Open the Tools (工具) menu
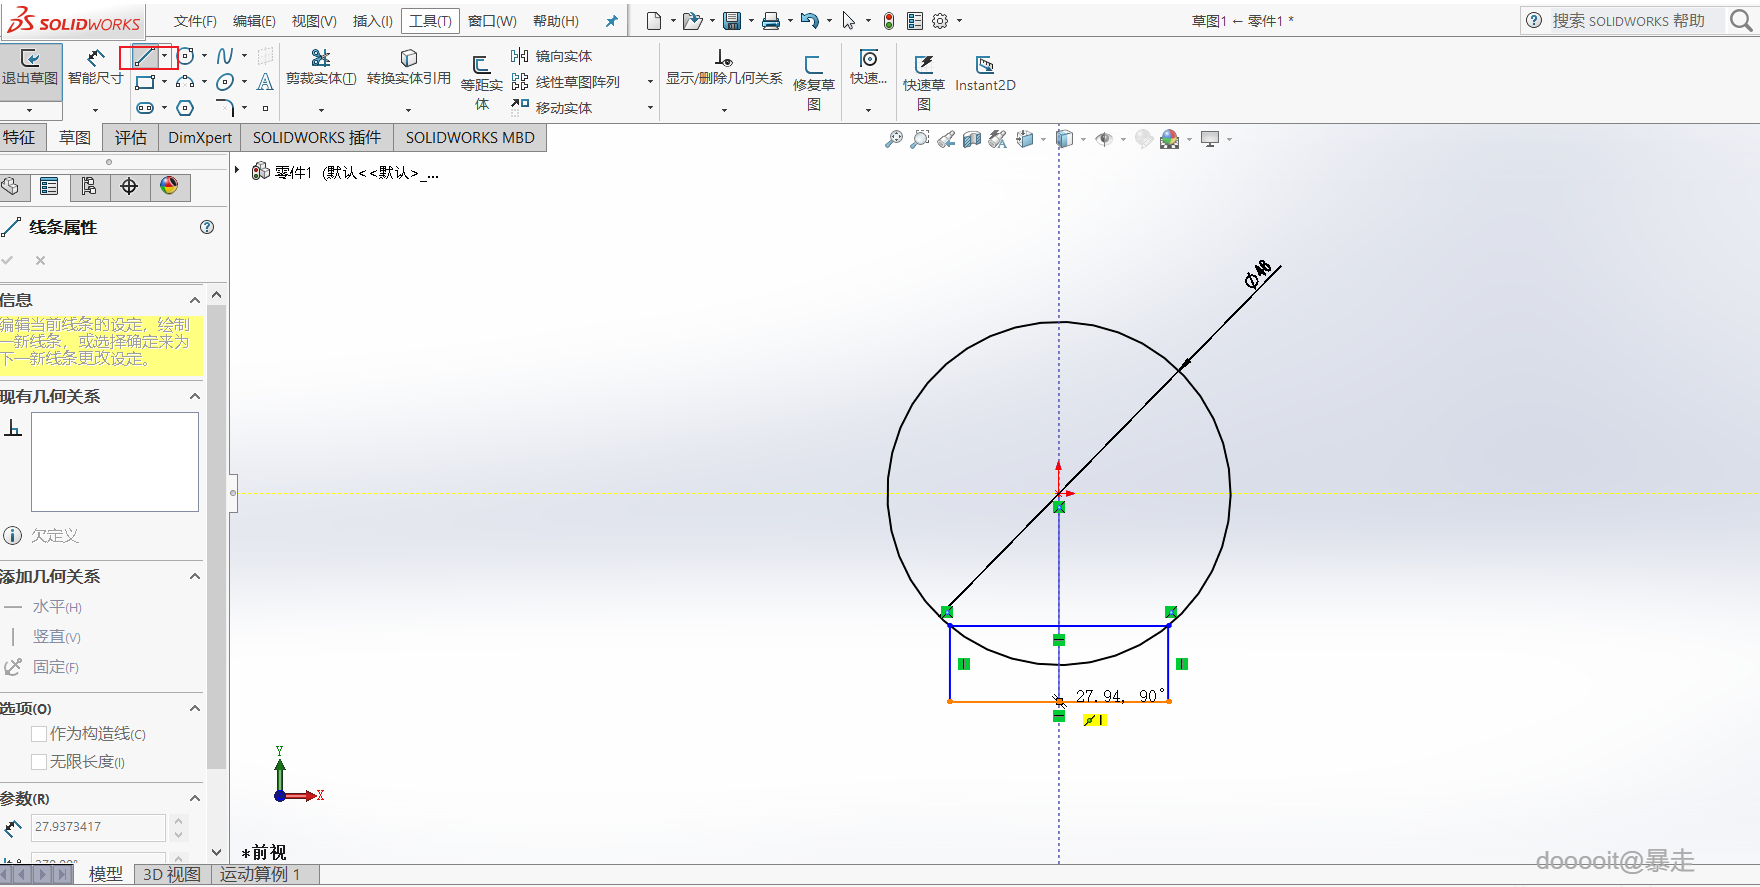The height and width of the screenshot is (887, 1760). pos(430,21)
